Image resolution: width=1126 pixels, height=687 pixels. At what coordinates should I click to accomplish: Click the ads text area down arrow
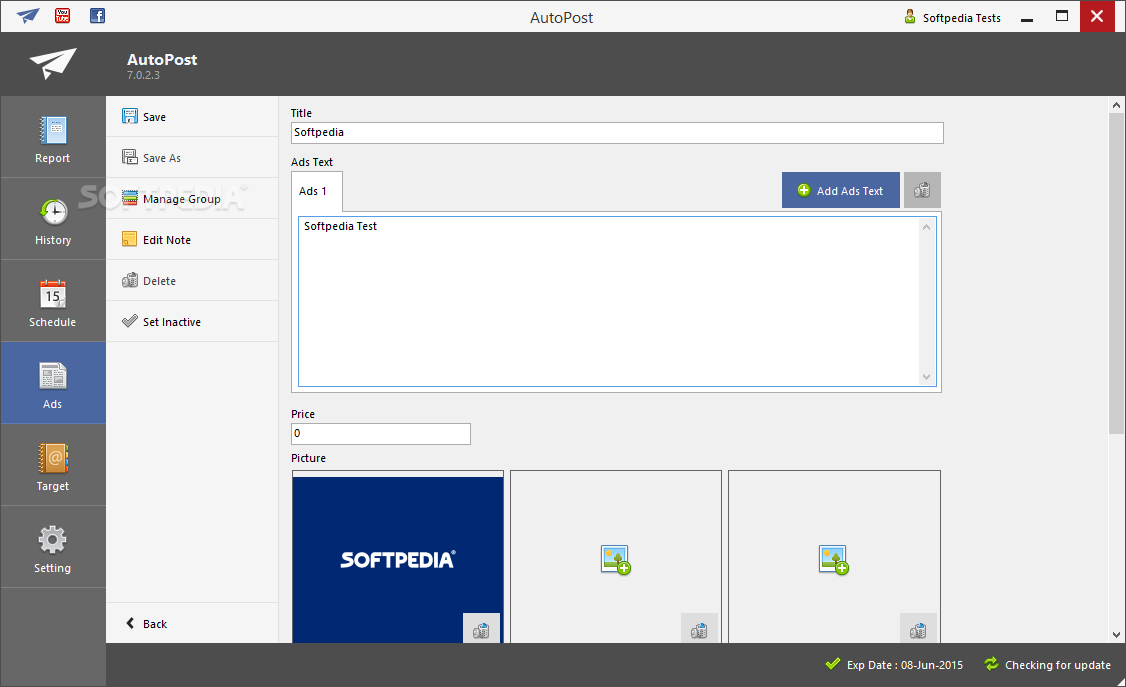coord(926,377)
